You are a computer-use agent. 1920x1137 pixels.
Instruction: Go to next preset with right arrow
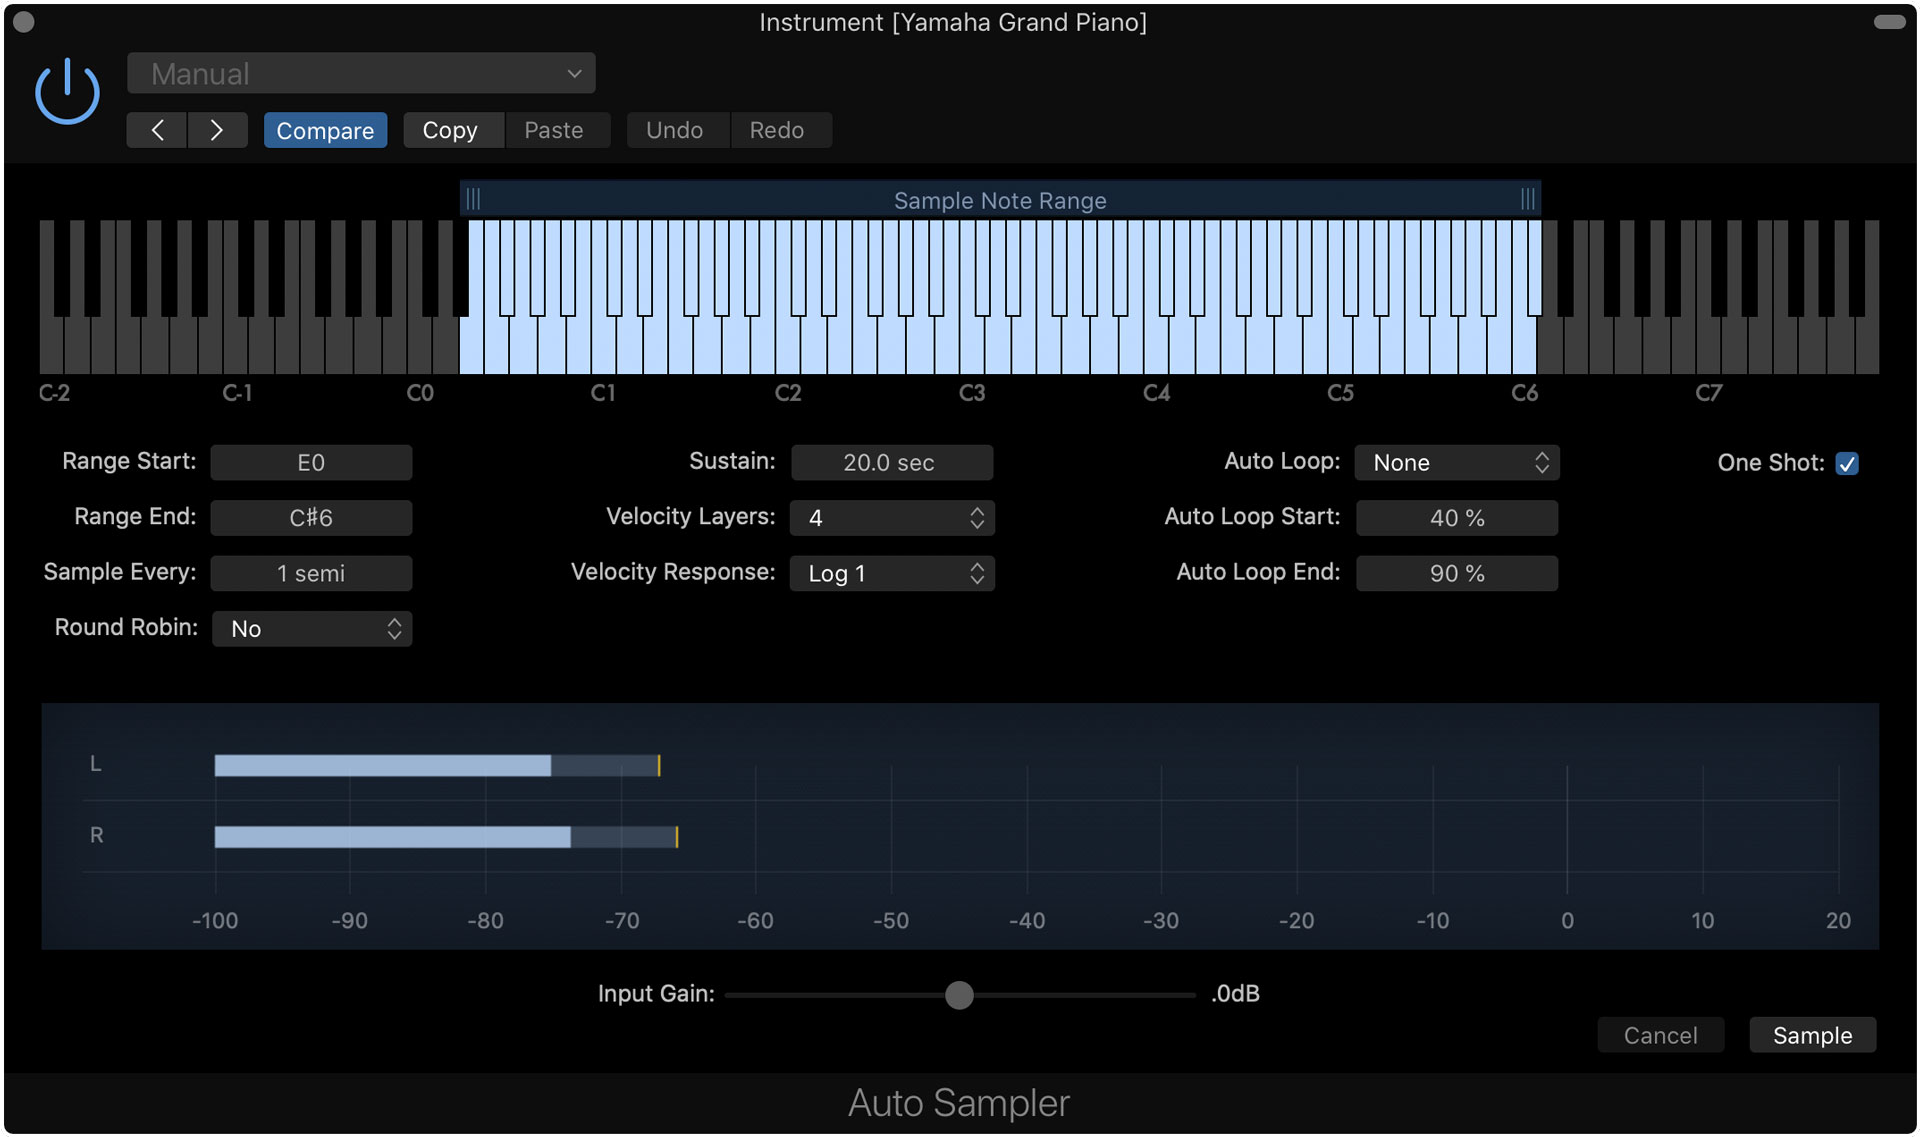coord(217,130)
